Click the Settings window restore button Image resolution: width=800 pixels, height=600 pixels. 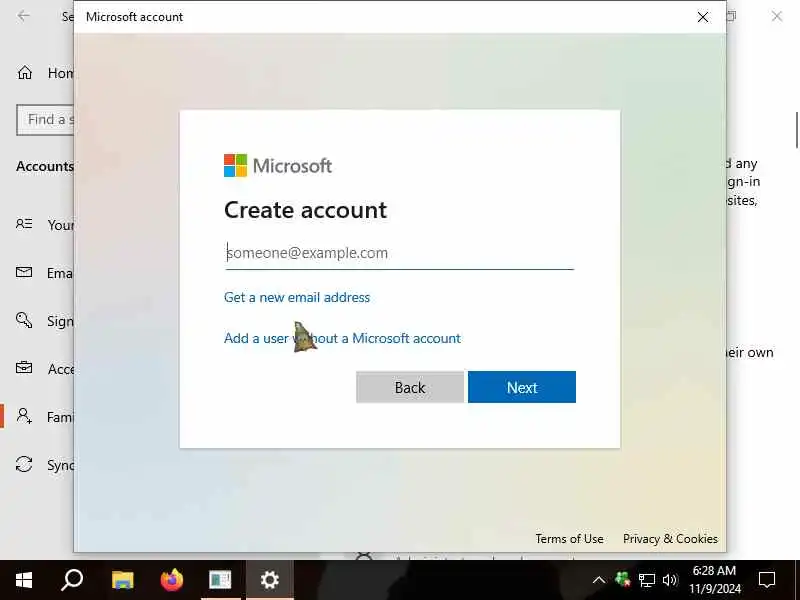click(x=731, y=16)
